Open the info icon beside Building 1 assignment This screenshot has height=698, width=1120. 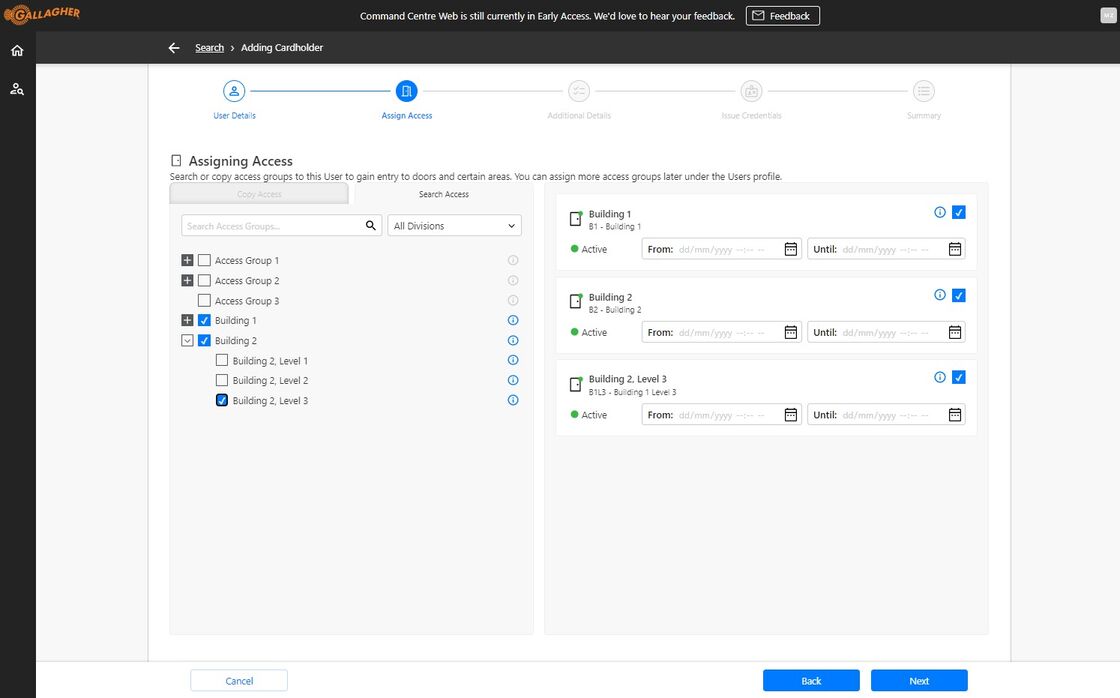(x=939, y=211)
